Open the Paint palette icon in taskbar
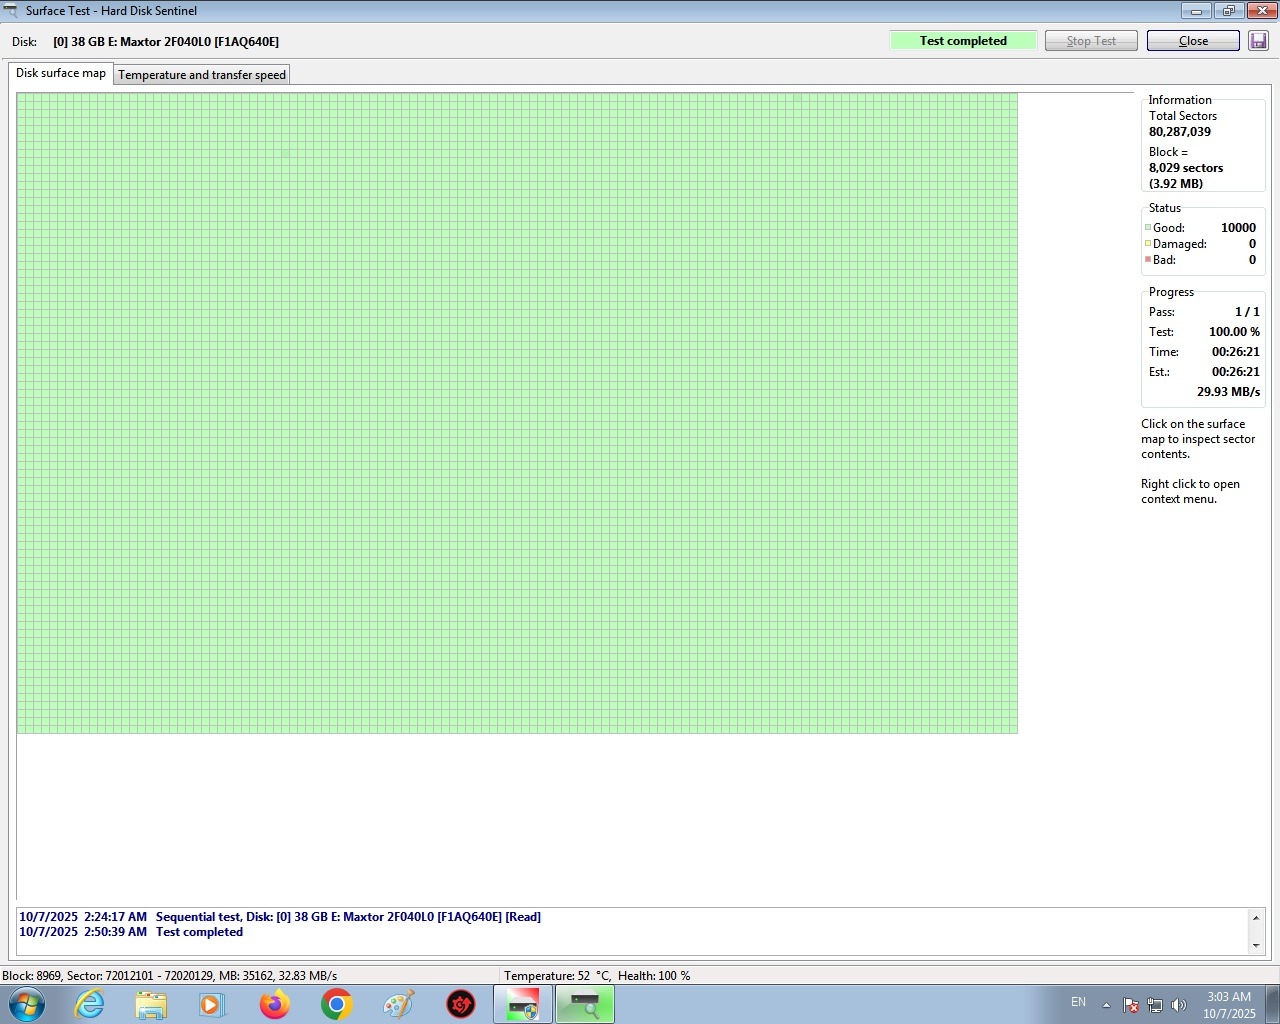 point(399,1004)
